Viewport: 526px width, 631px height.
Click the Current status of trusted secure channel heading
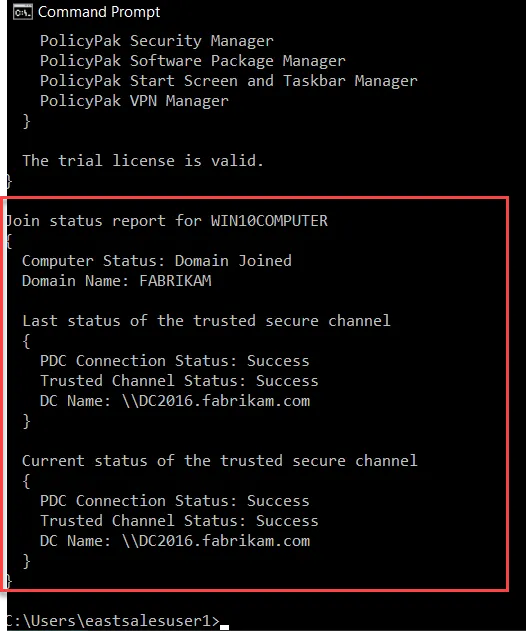point(220,460)
